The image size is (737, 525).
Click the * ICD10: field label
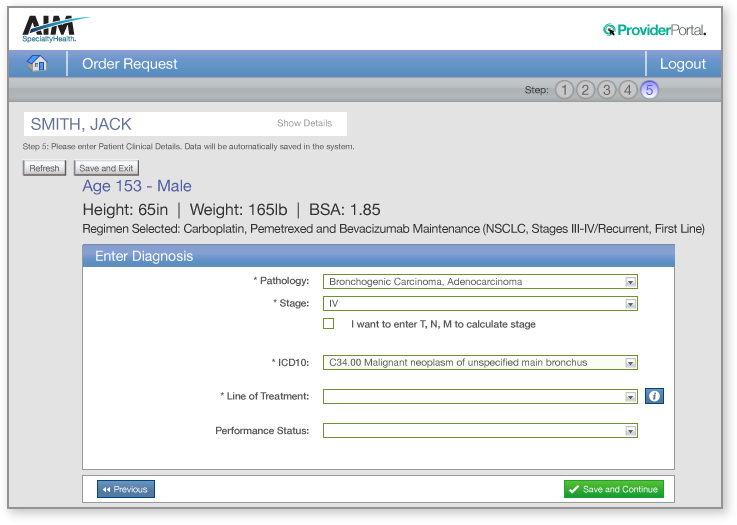[290, 362]
